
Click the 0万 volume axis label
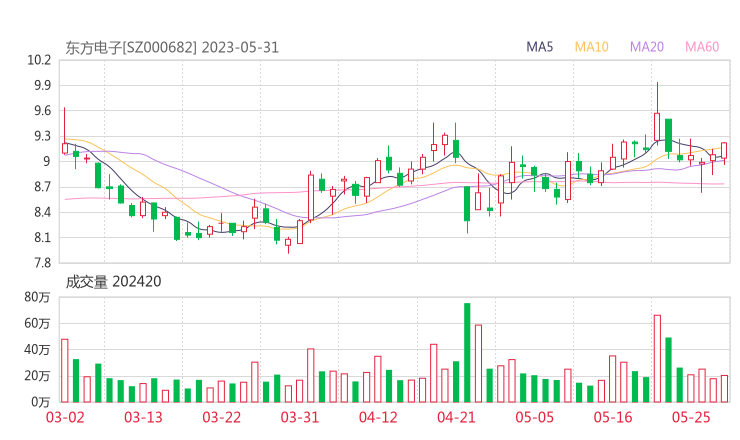pyautogui.click(x=40, y=402)
